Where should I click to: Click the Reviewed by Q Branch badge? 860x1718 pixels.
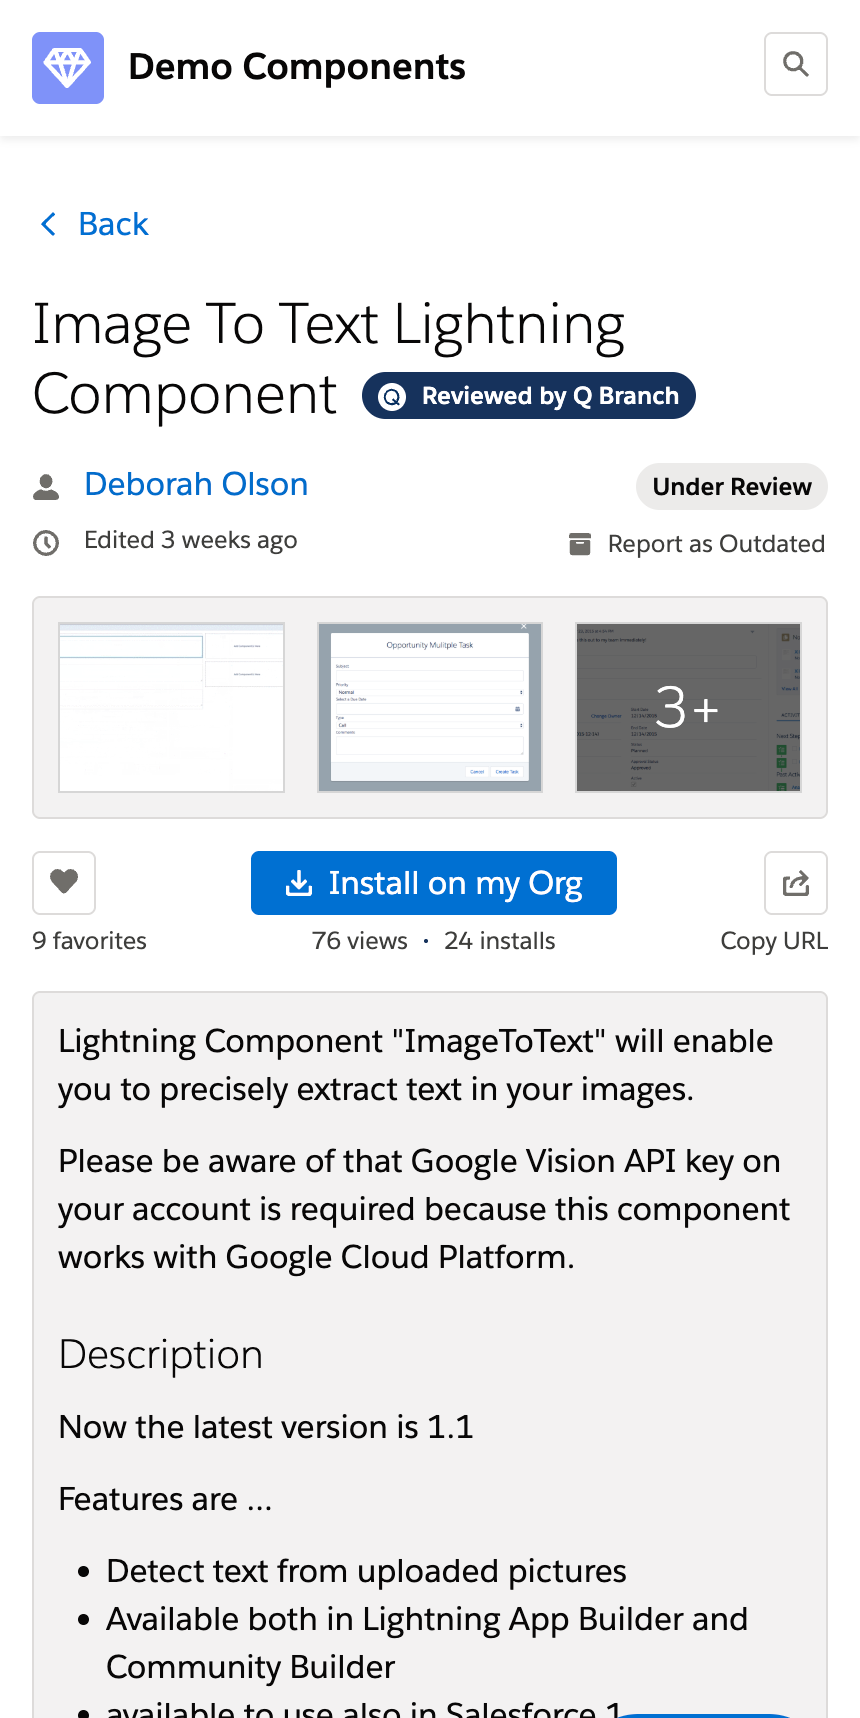pos(529,396)
